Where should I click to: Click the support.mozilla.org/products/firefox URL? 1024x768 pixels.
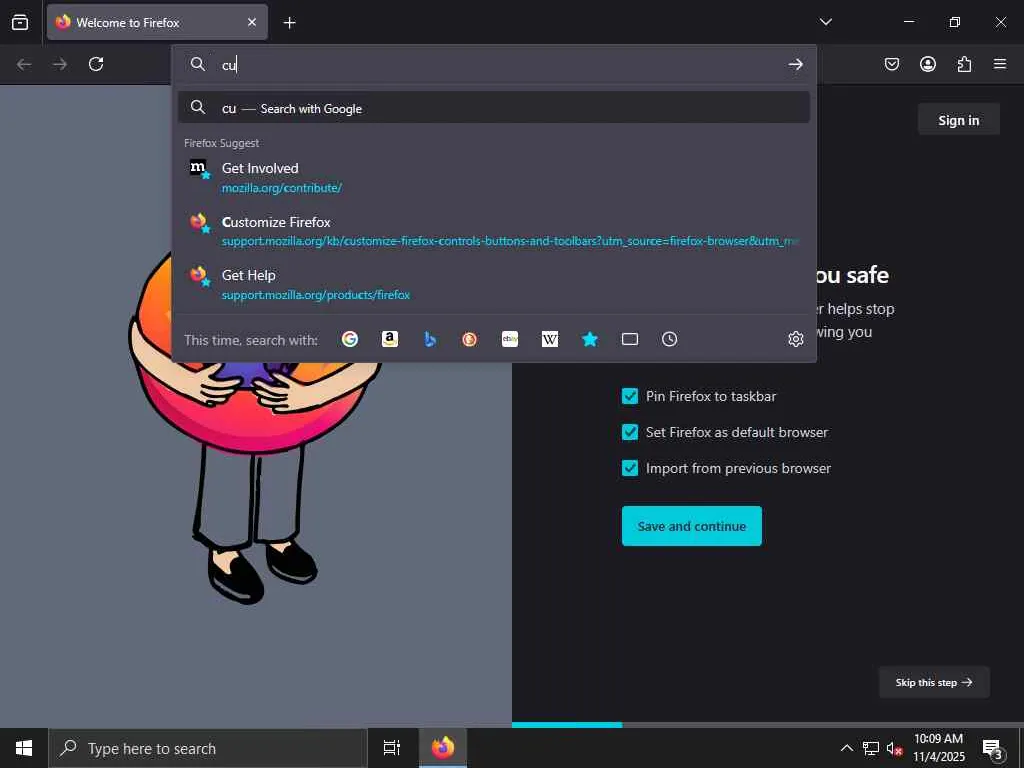tap(316, 295)
